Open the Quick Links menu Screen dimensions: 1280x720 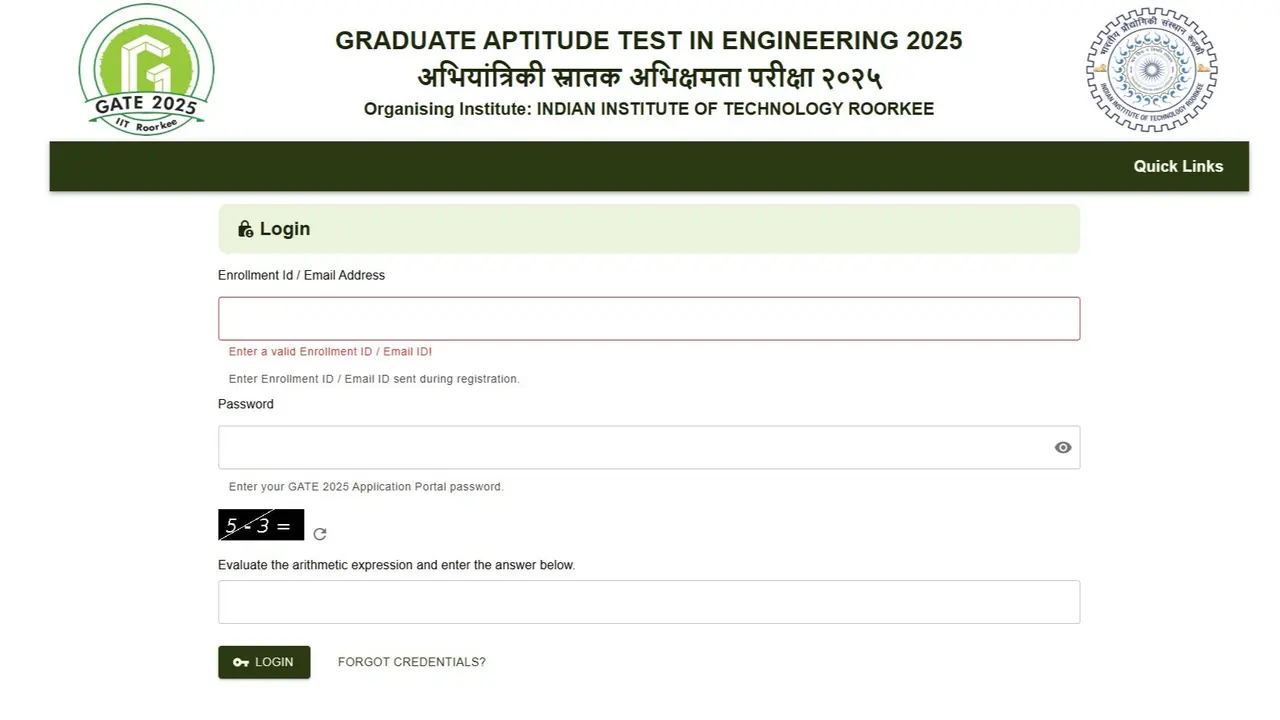point(1178,166)
